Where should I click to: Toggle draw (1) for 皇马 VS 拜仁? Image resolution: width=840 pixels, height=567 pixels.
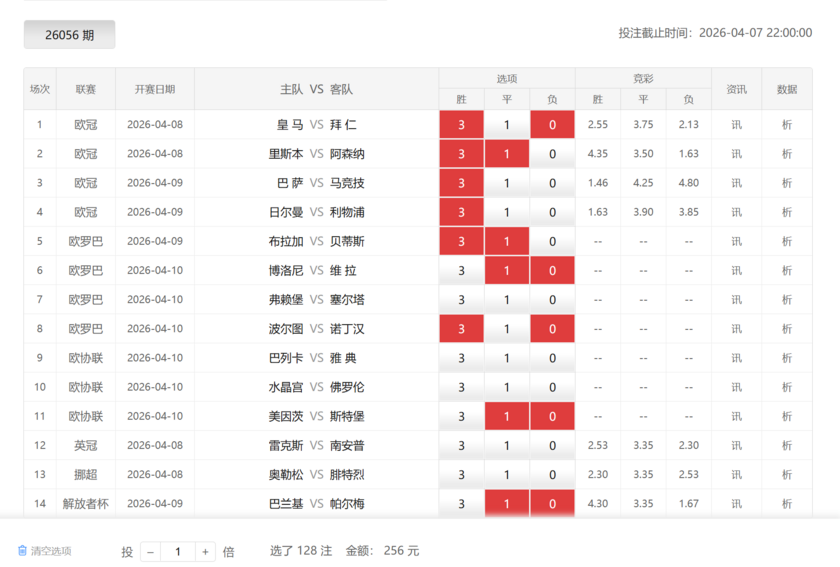pos(507,125)
